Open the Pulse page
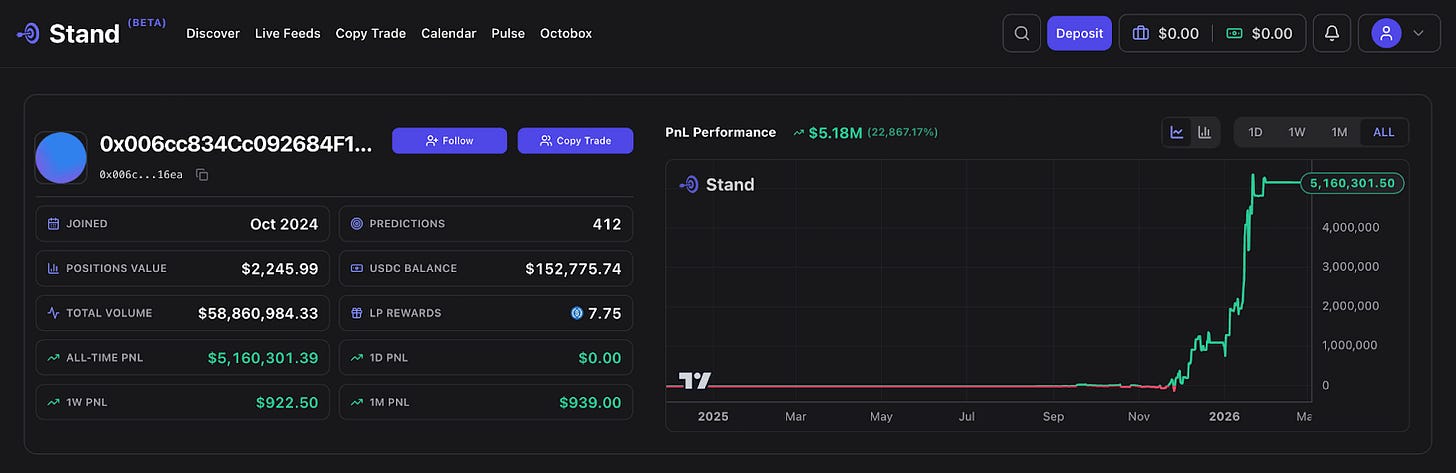Screen dimensions: 1456x473 [508, 33]
